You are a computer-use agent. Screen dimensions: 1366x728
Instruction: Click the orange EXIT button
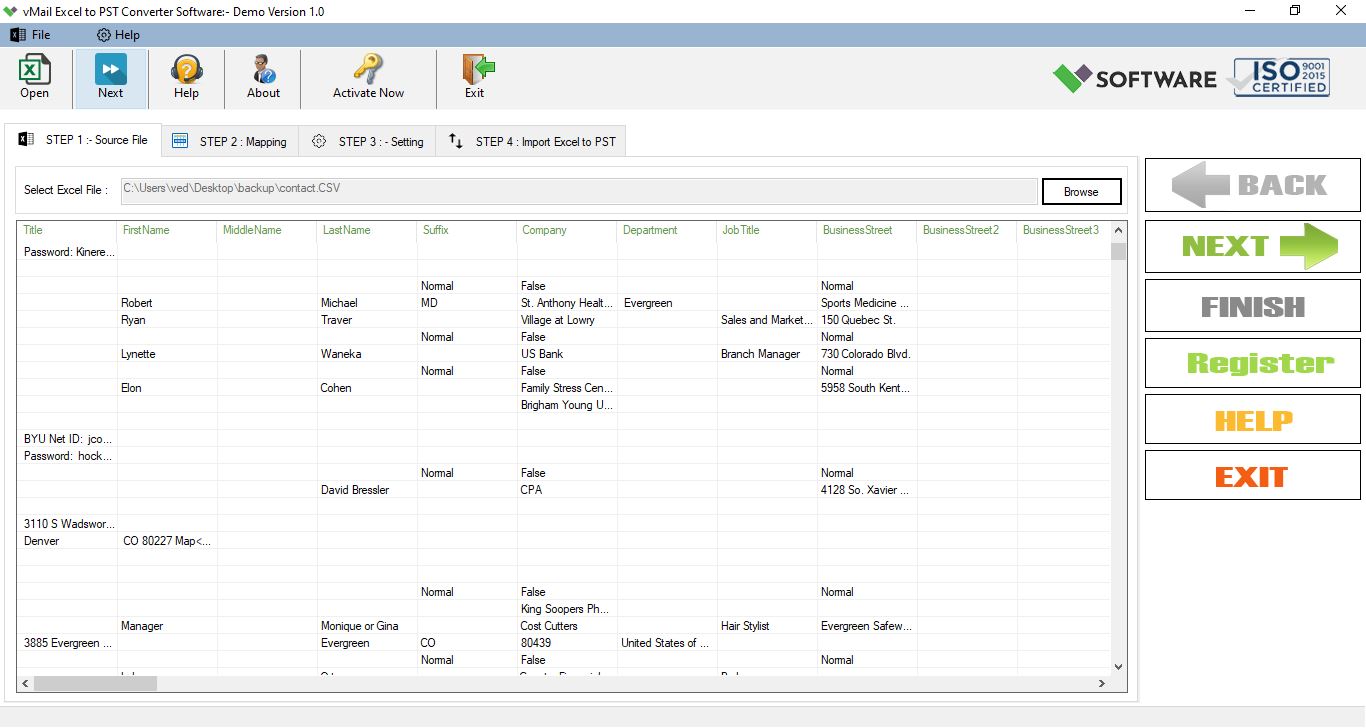(x=1252, y=476)
